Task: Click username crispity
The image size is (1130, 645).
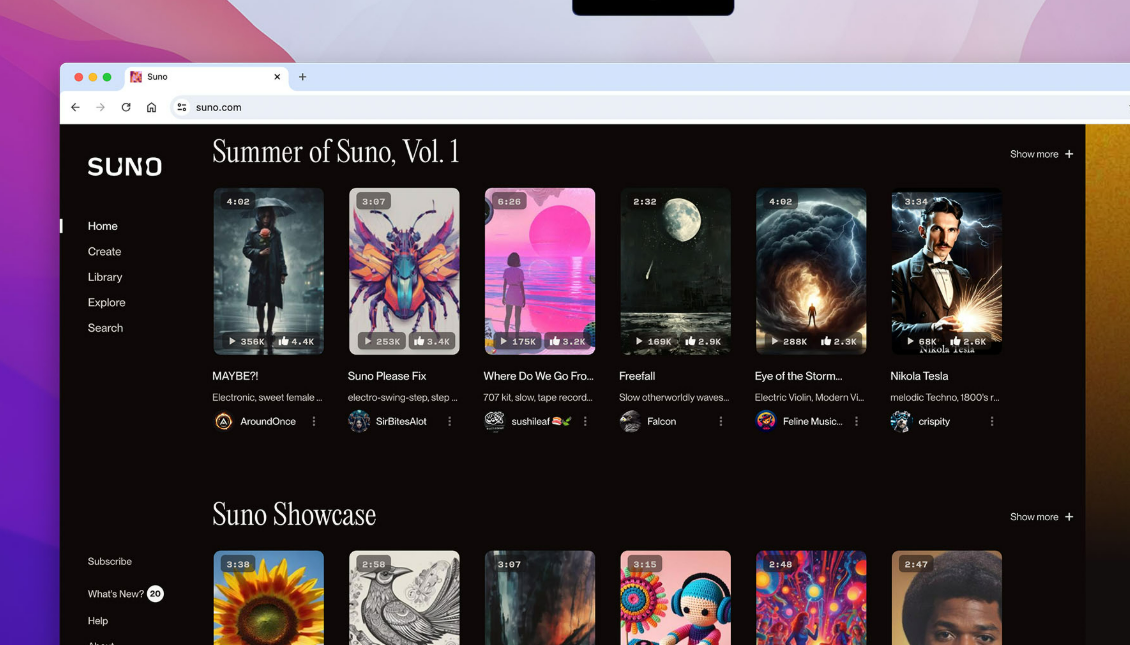Action: [x=934, y=422]
